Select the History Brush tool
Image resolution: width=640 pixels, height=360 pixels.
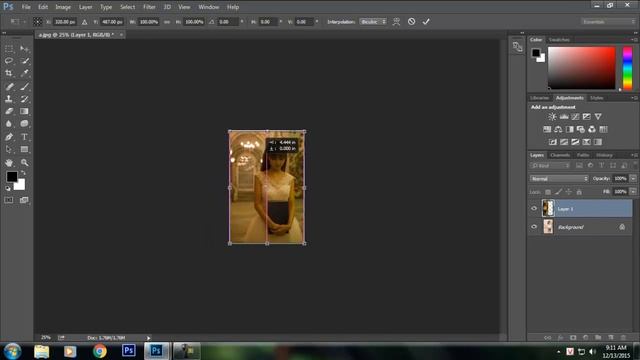pos(24,99)
